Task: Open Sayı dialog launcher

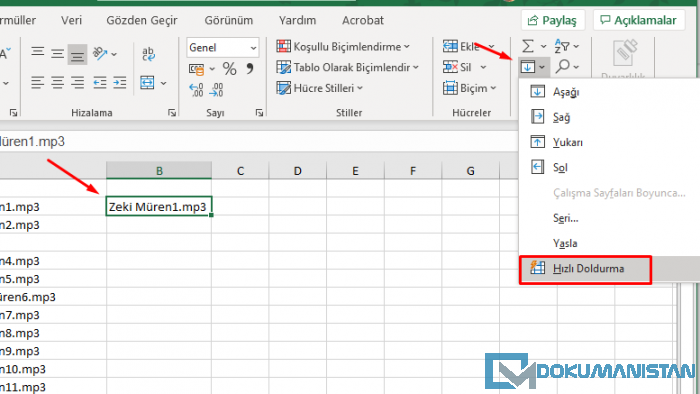Action: (259, 113)
